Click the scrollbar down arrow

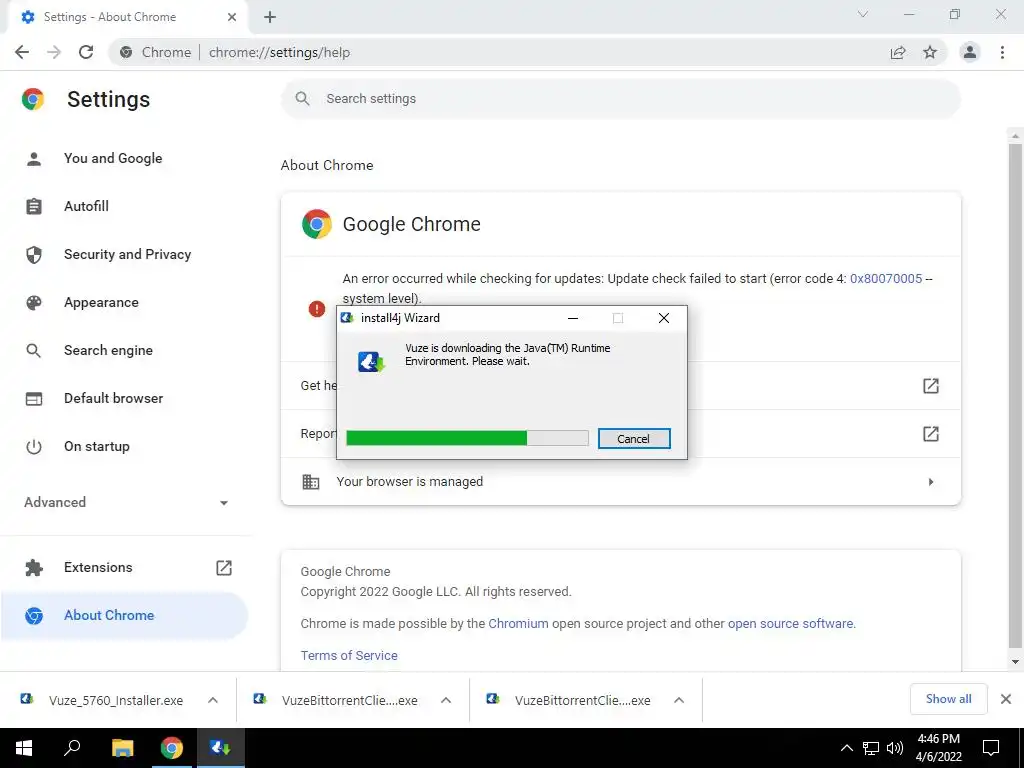pyautogui.click(x=1015, y=662)
